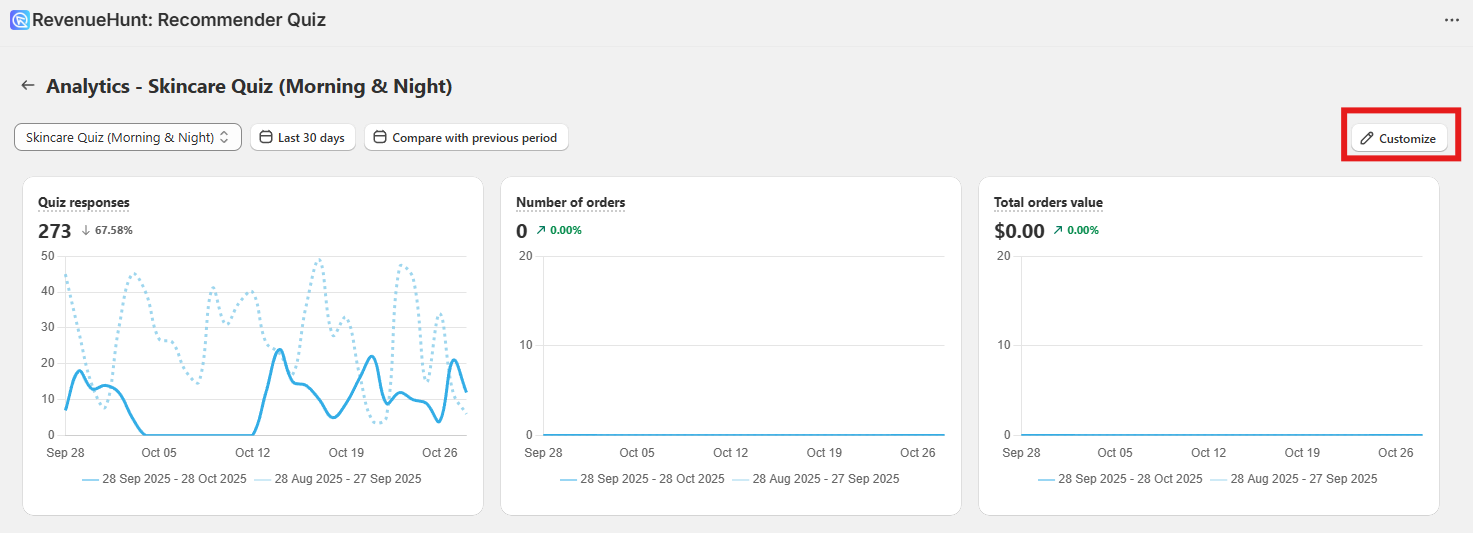1473x533 pixels.
Task: Click the $0.00 total orders value
Action: [1019, 231]
